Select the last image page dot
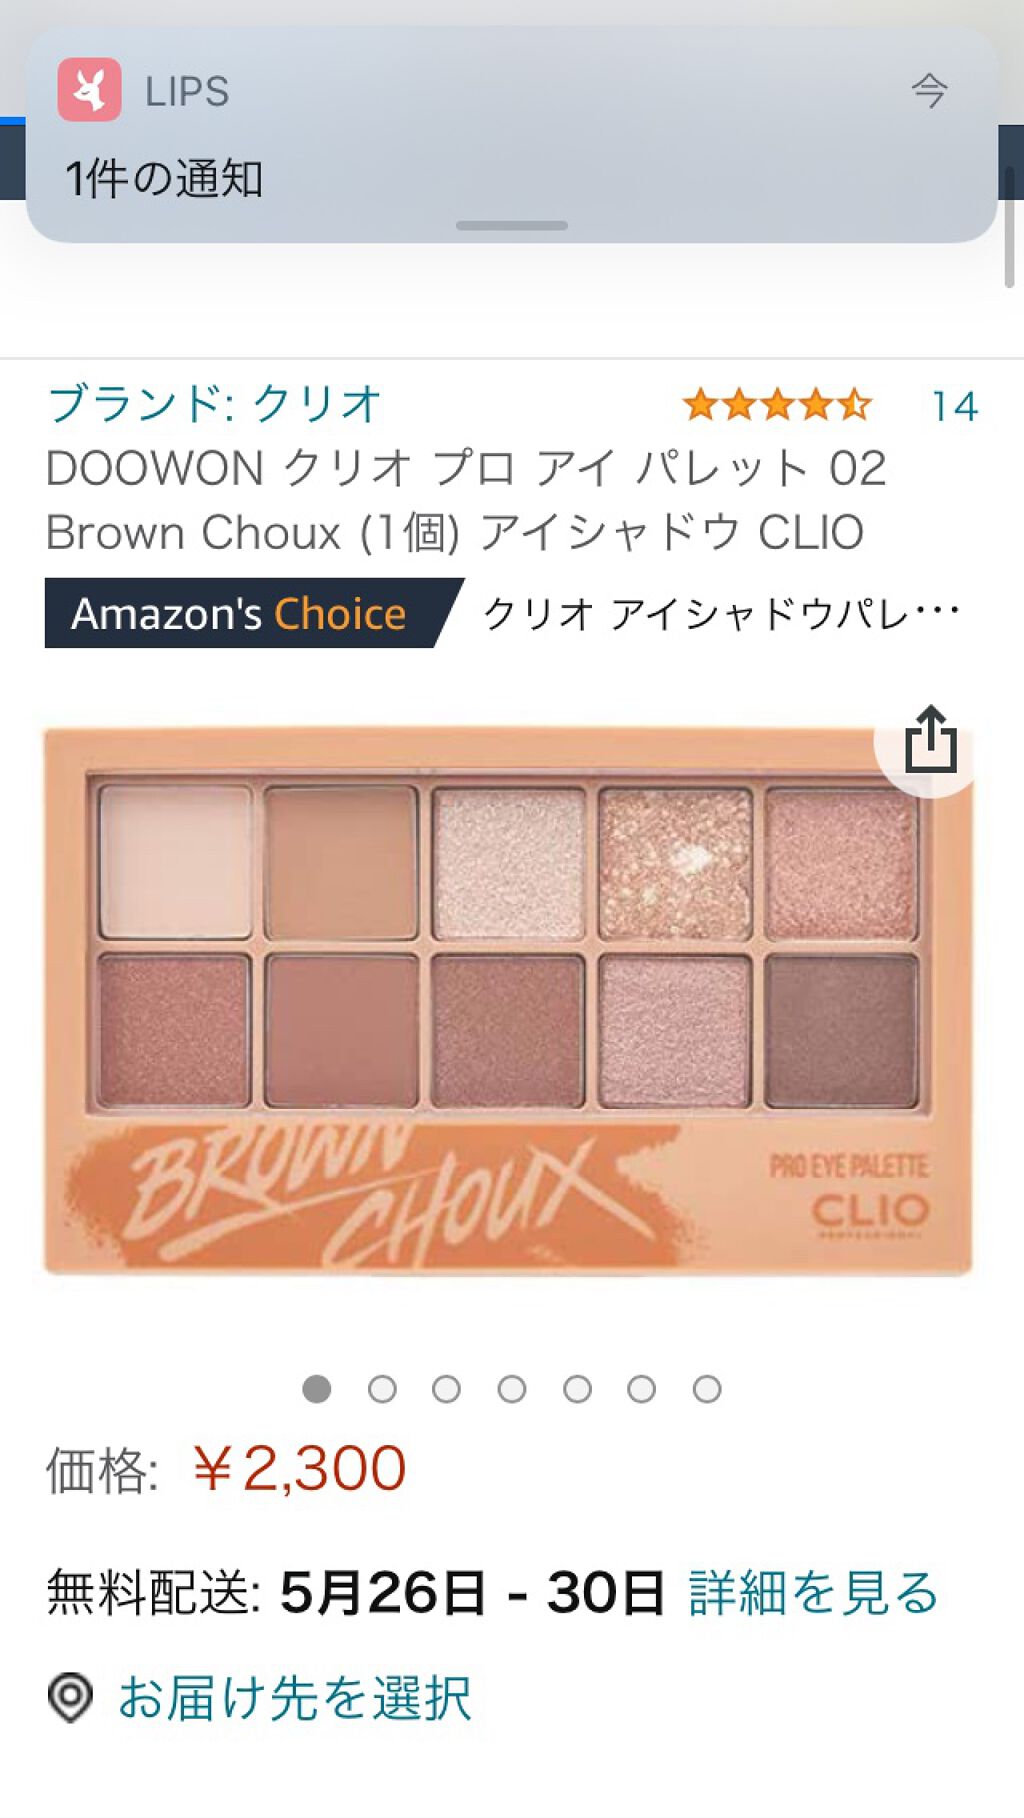Image resolution: width=1024 pixels, height=1818 pixels. 707,1388
